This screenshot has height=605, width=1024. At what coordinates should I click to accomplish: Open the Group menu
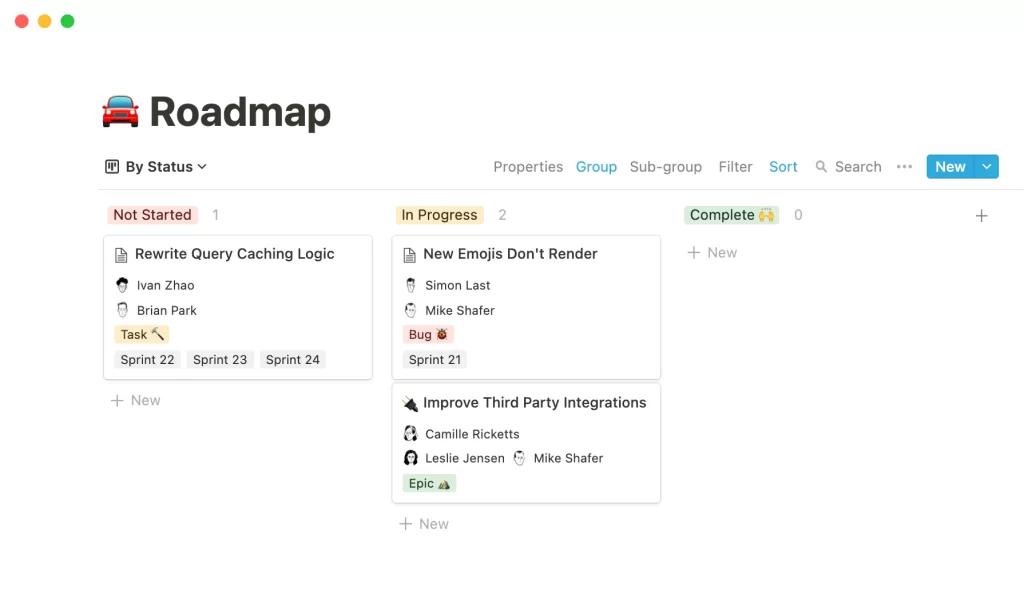pyautogui.click(x=596, y=167)
